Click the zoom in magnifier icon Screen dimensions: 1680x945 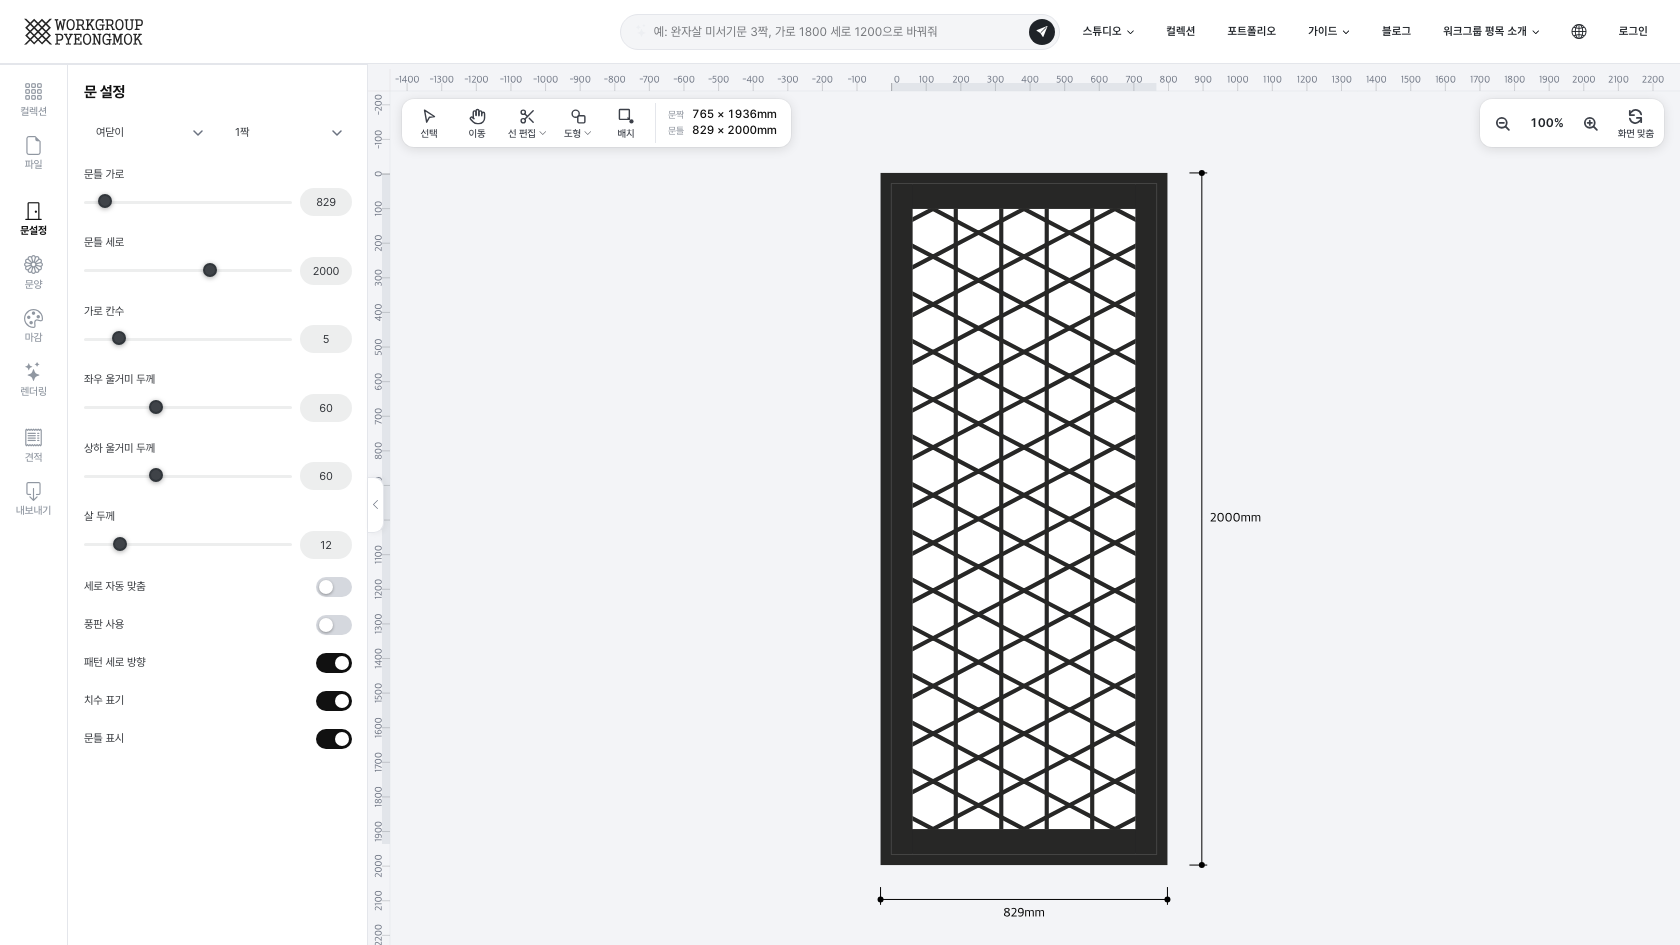click(1590, 123)
